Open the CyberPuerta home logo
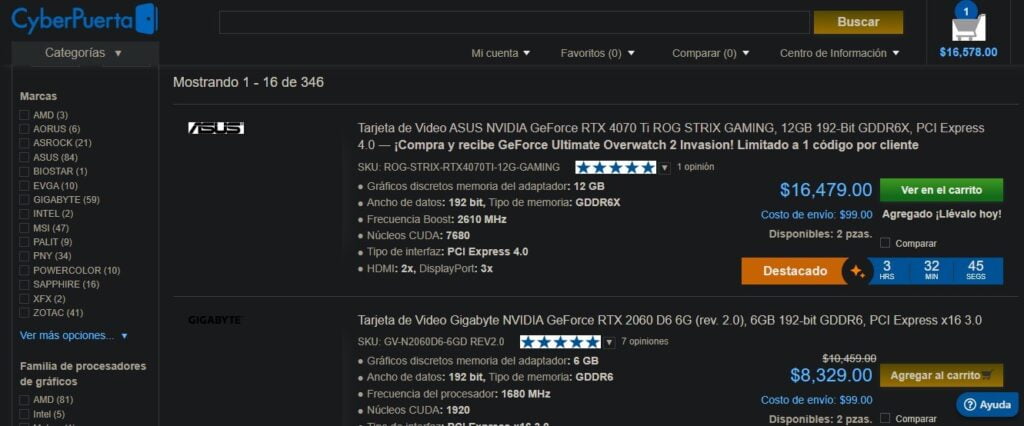This screenshot has height=426, width=1024. point(84,19)
